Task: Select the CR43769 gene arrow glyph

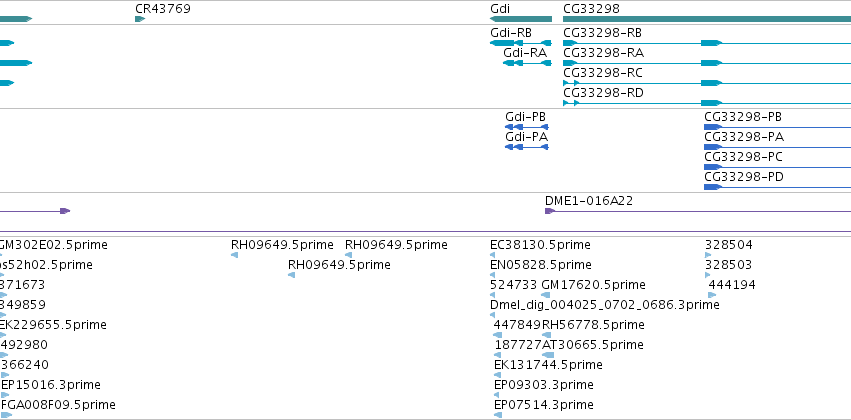Action: point(140,19)
